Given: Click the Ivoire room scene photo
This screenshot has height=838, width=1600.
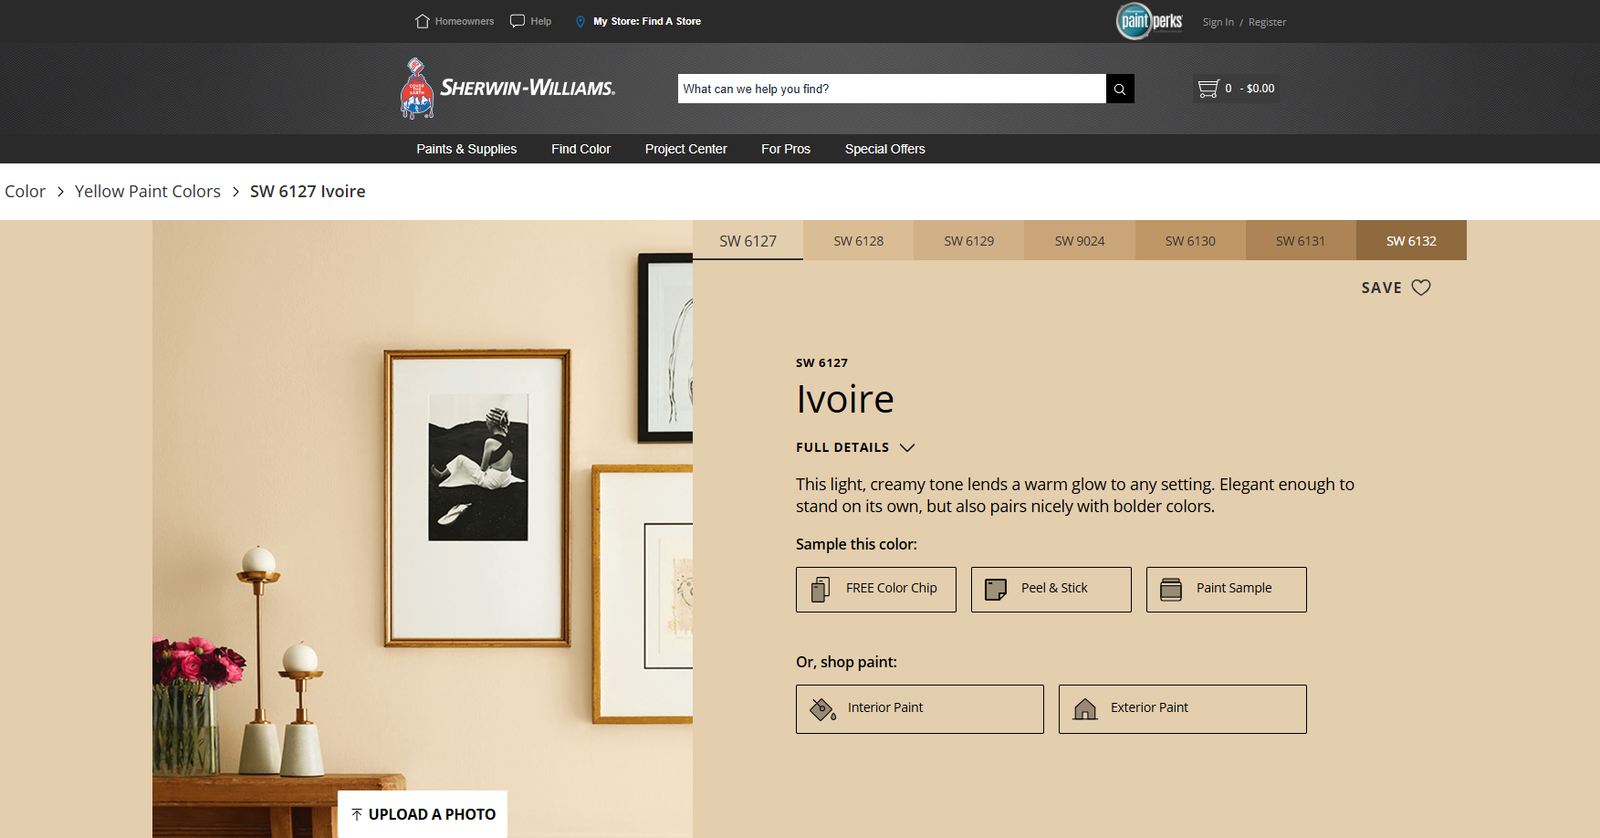Looking at the screenshot, I should [422, 529].
